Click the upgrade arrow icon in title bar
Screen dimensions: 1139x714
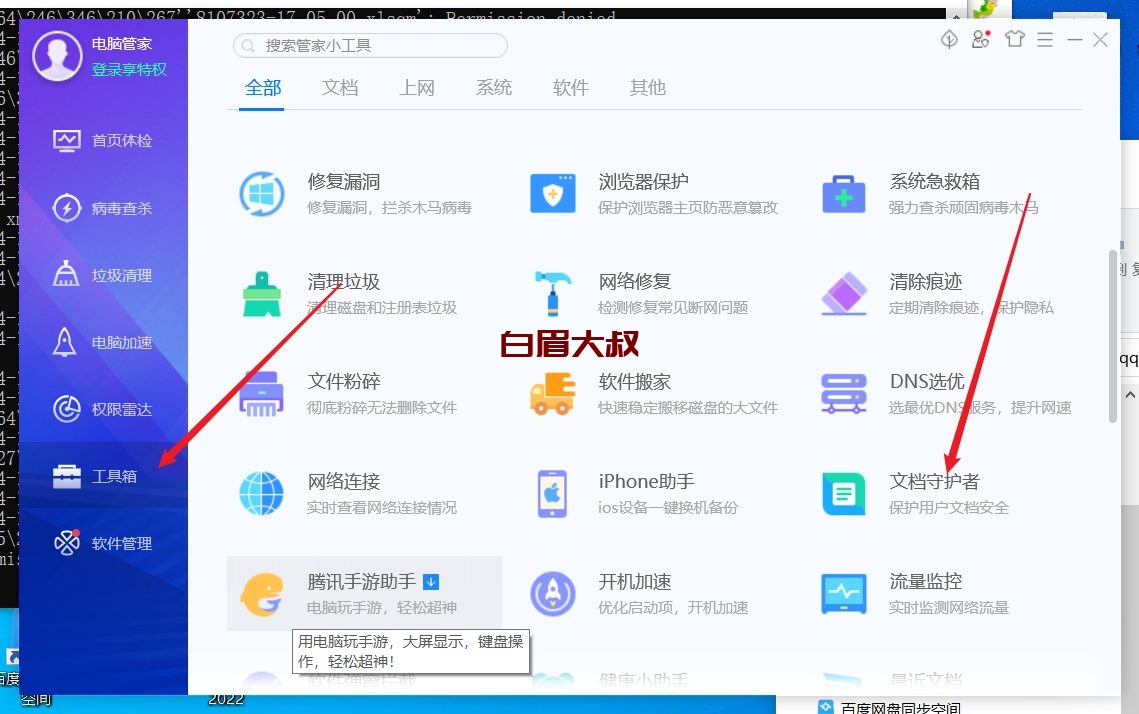(949, 39)
